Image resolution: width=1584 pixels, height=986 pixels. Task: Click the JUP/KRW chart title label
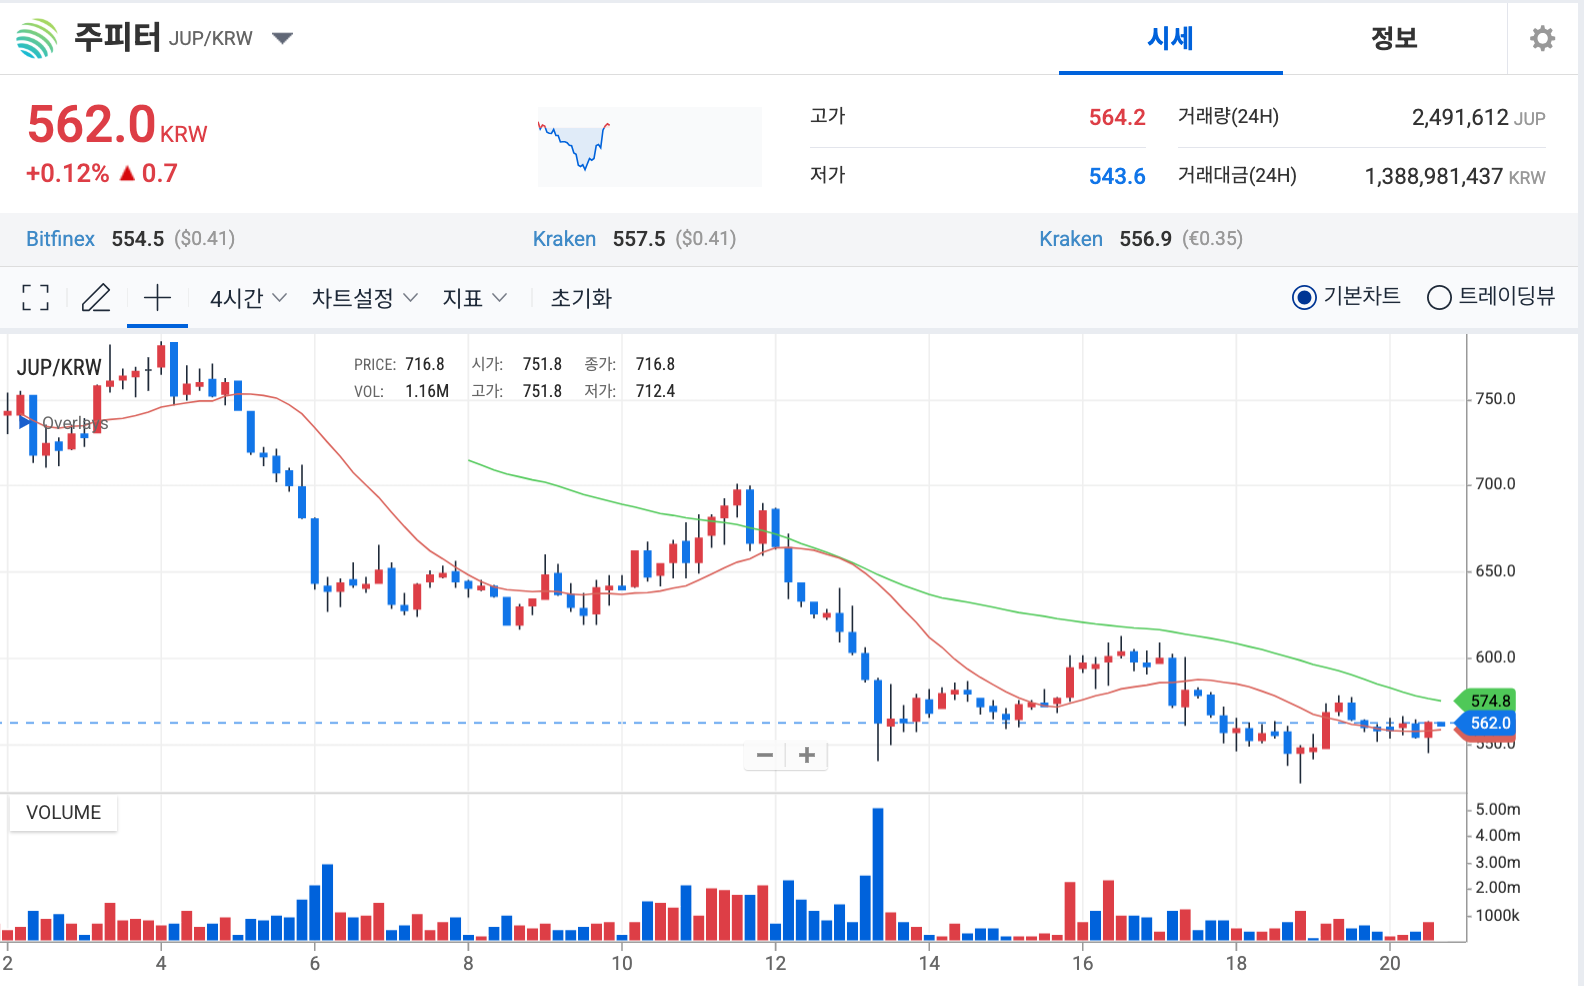[x=59, y=367]
